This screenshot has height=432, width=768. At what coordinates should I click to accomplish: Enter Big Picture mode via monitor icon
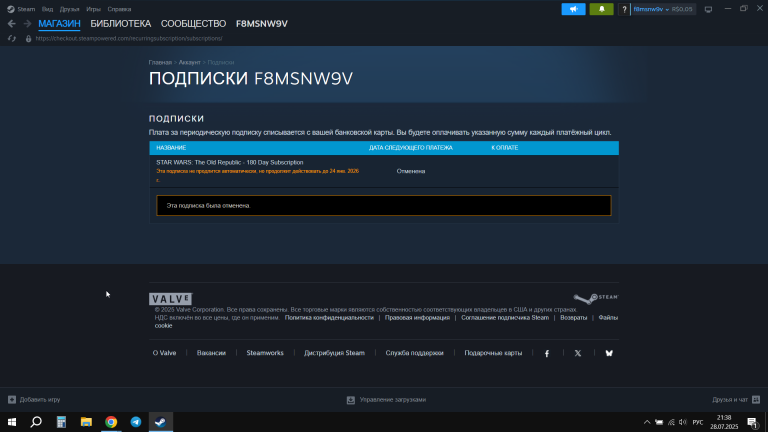point(708,9)
